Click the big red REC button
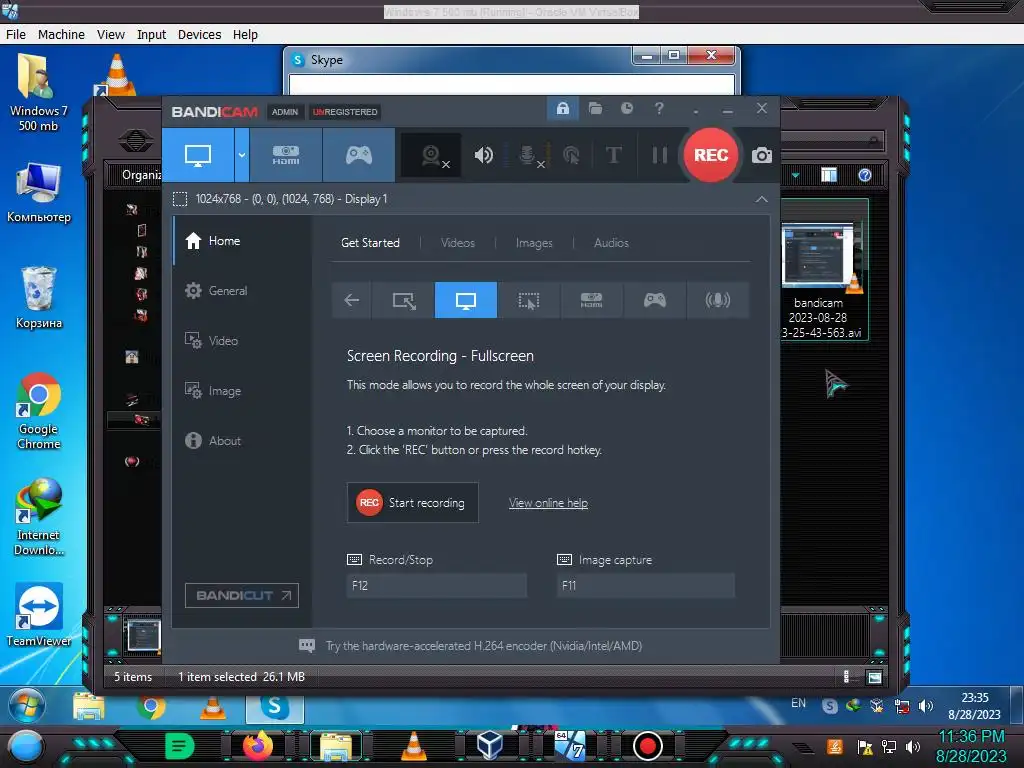The height and width of the screenshot is (768, 1024). coord(711,155)
